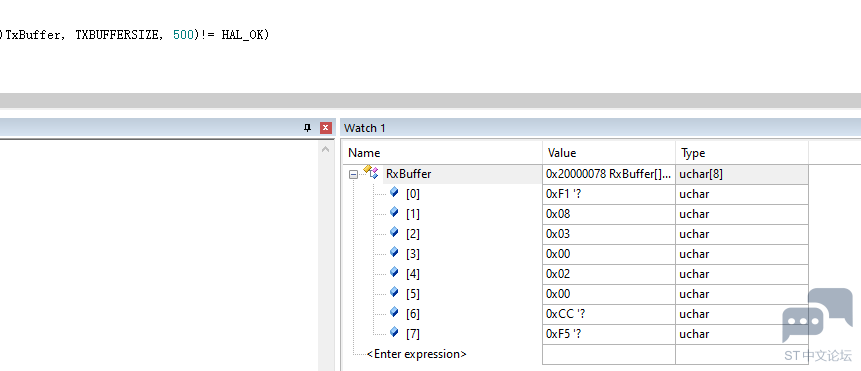Screen dimensions: 861x371
Task: Select the 0xF1 value cell
Action: (x=609, y=194)
